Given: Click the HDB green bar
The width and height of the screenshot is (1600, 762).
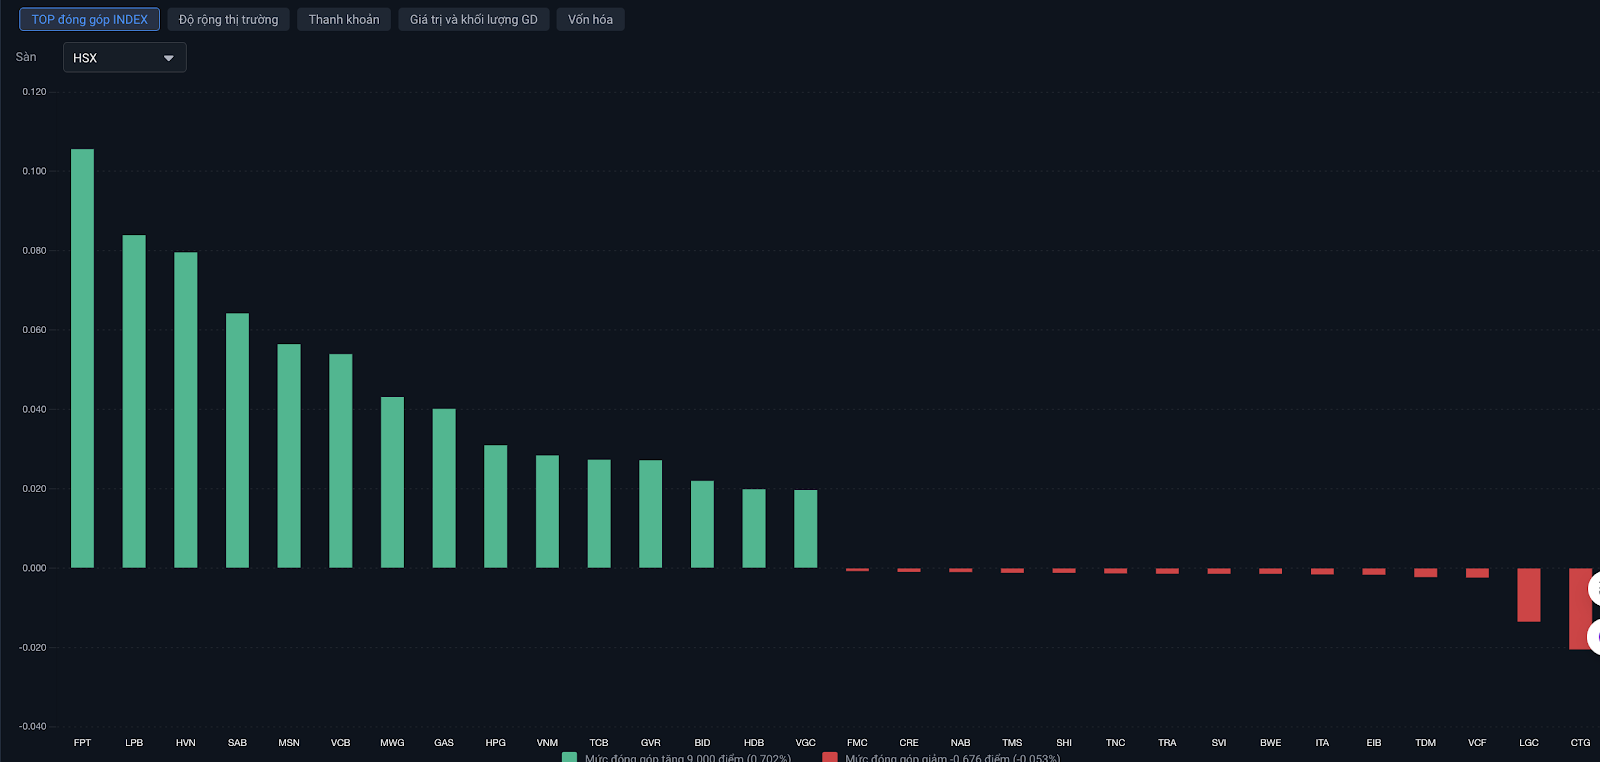Looking at the screenshot, I should [754, 528].
